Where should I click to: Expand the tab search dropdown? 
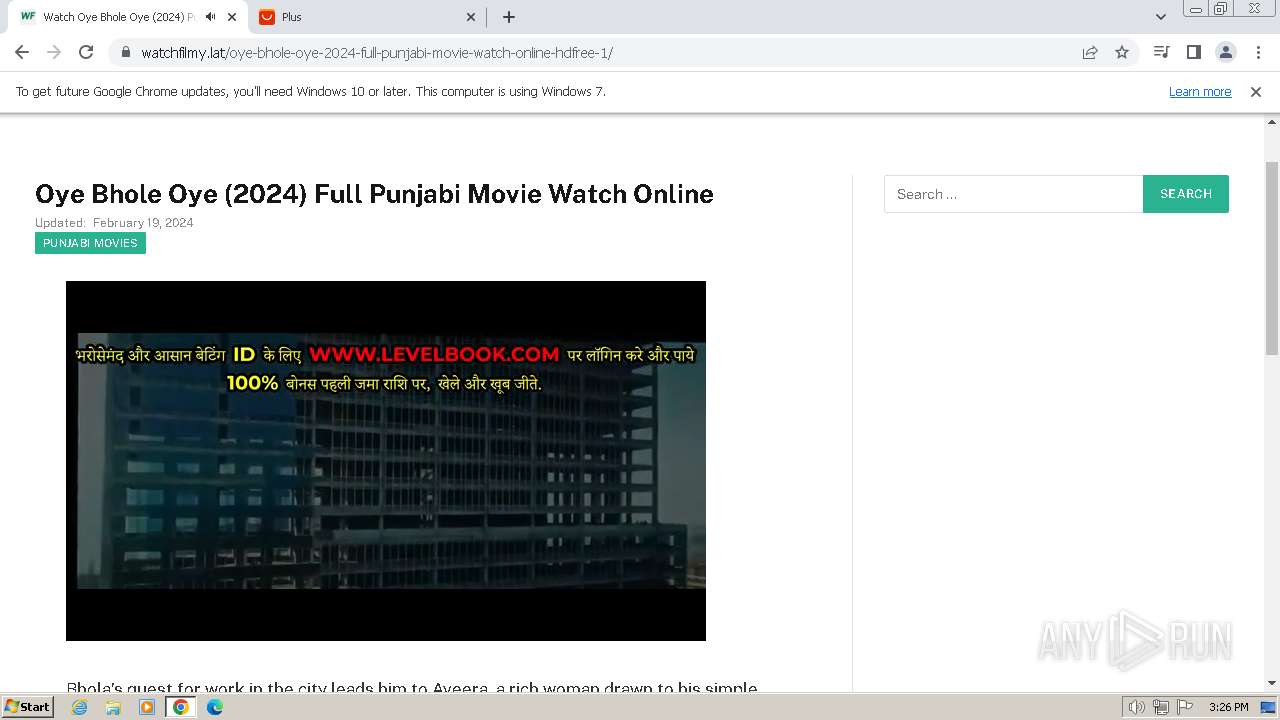tap(1161, 17)
